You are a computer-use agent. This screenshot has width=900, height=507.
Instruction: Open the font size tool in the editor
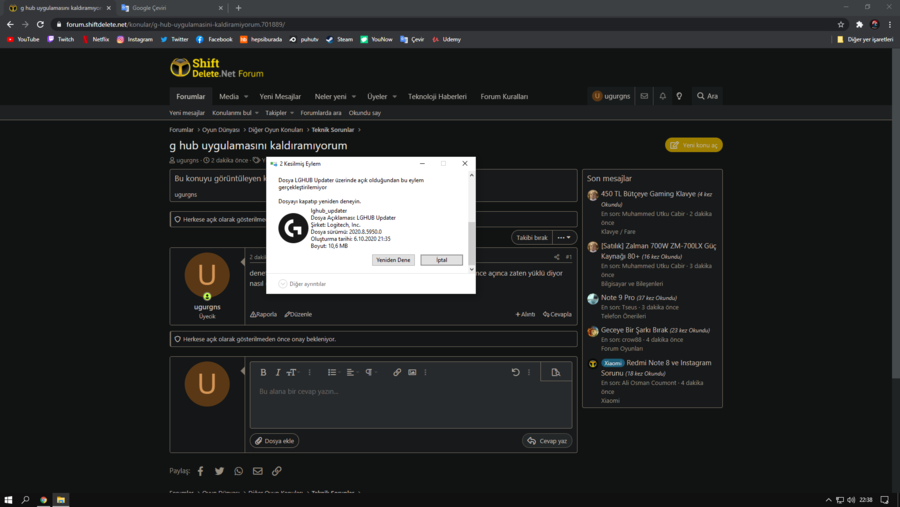292,372
